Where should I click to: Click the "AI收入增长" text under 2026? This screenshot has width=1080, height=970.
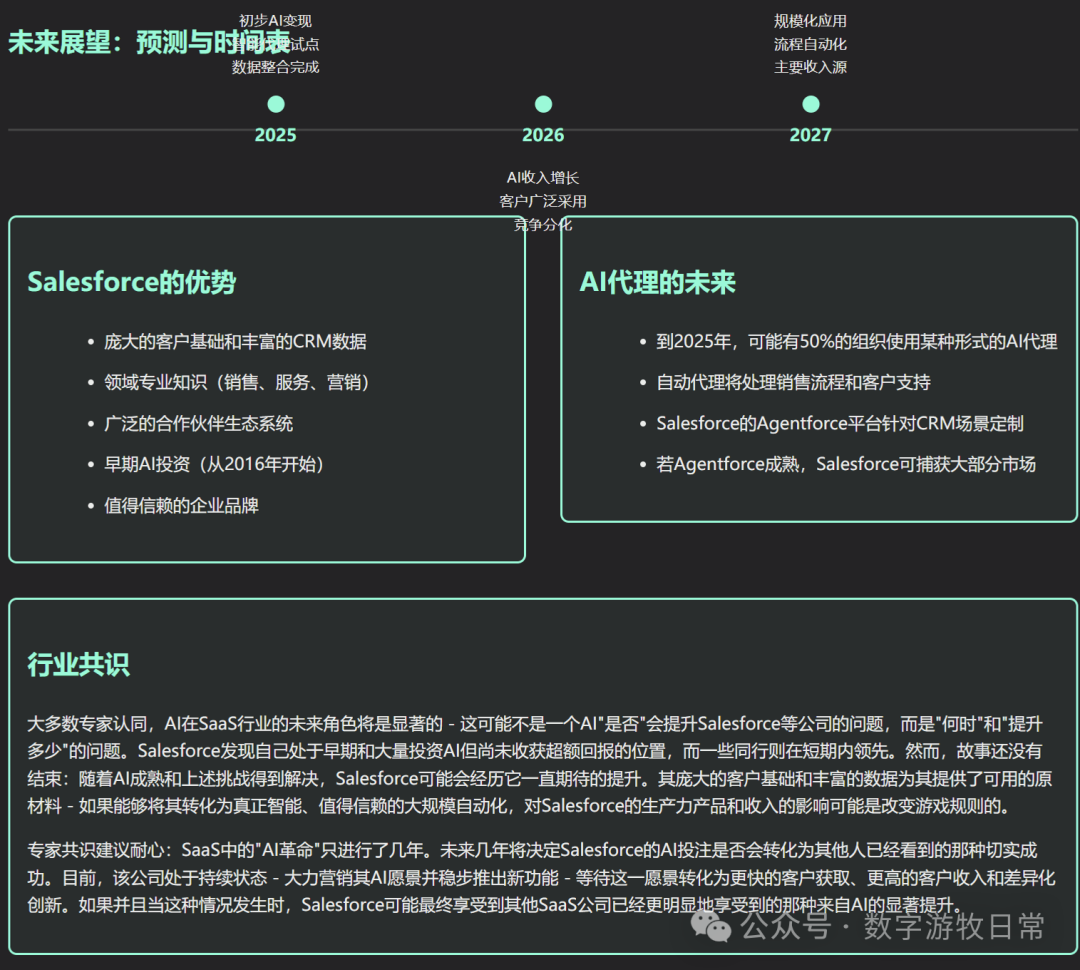[x=543, y=178]
